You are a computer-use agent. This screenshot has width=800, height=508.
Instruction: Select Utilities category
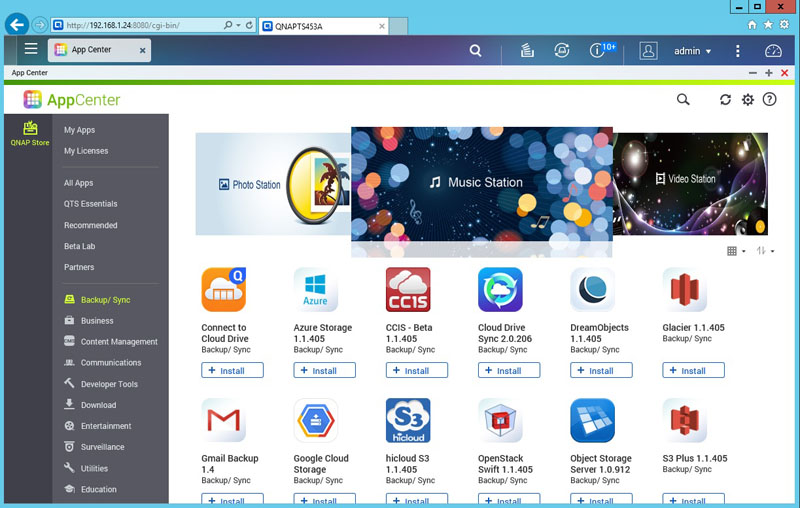tap(86, 468)
